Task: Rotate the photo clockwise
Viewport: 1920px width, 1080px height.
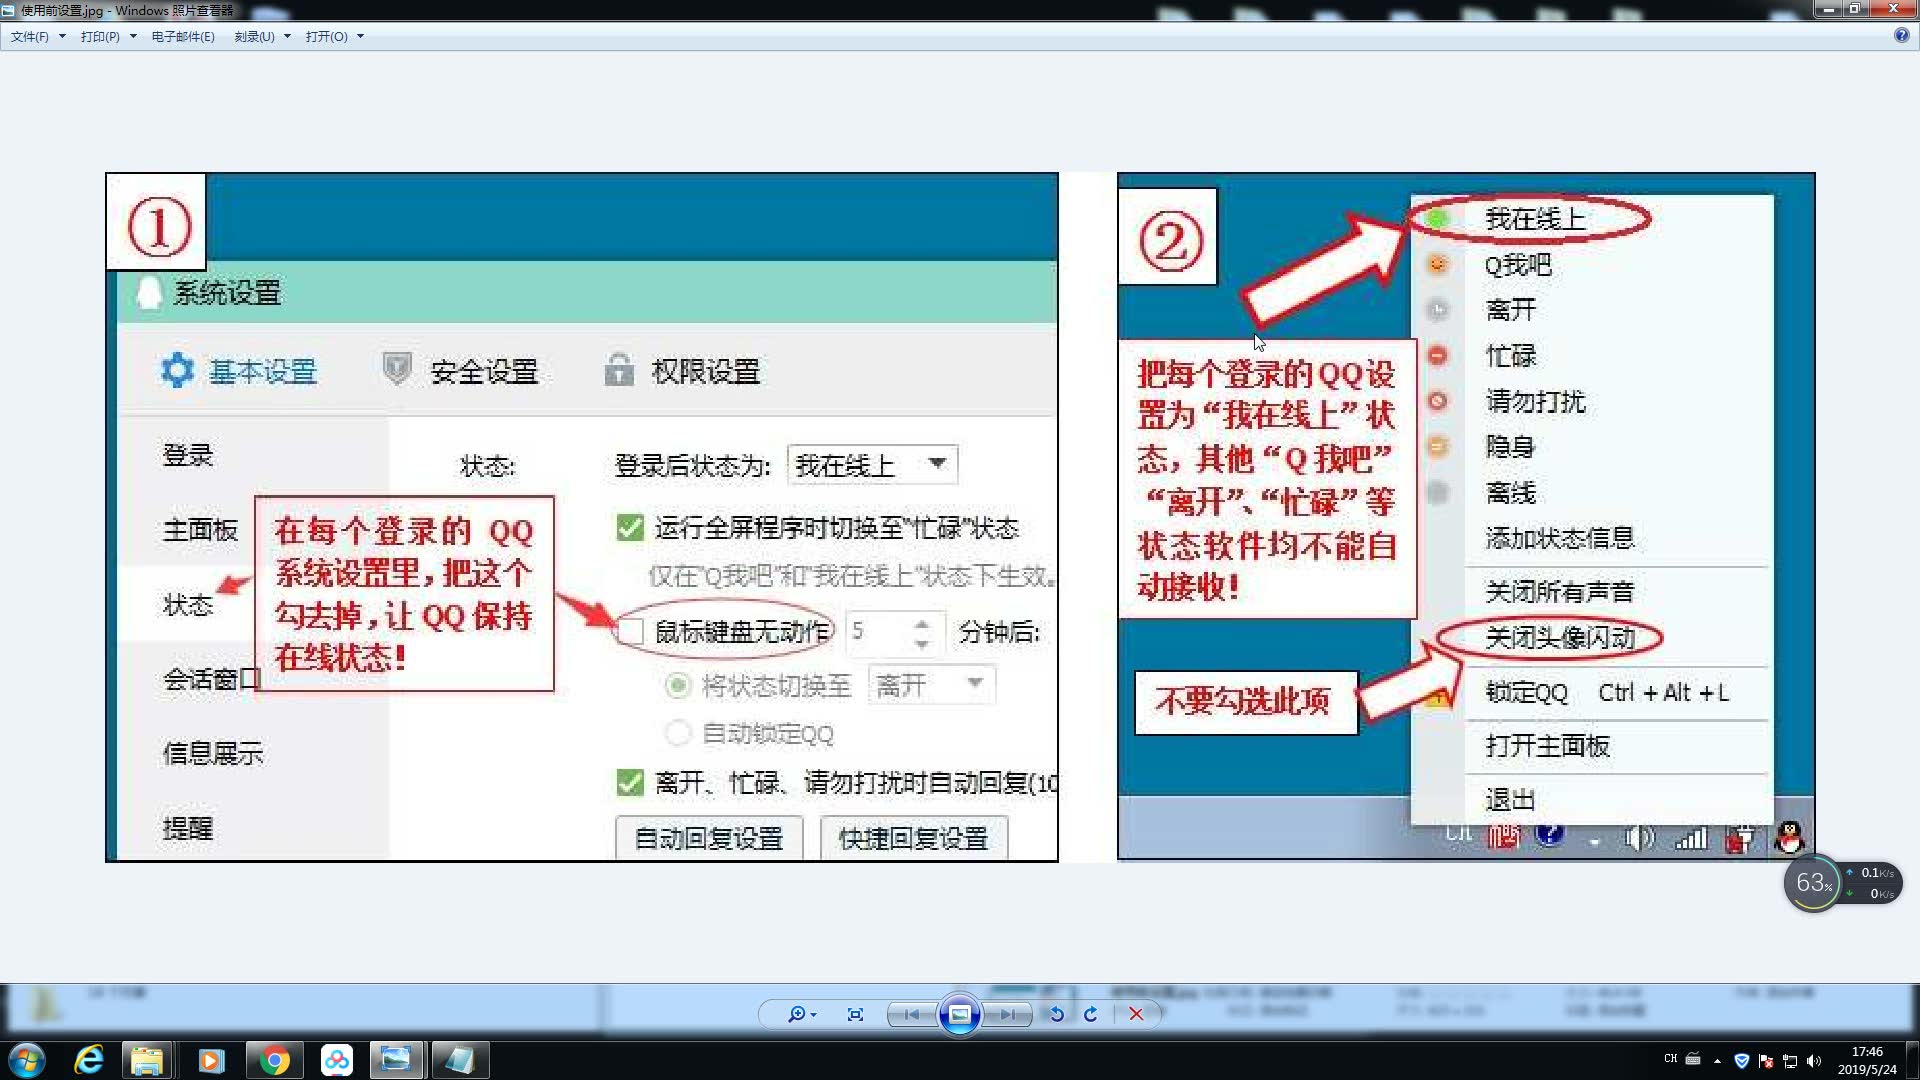Action: tap(1091, 1014)
